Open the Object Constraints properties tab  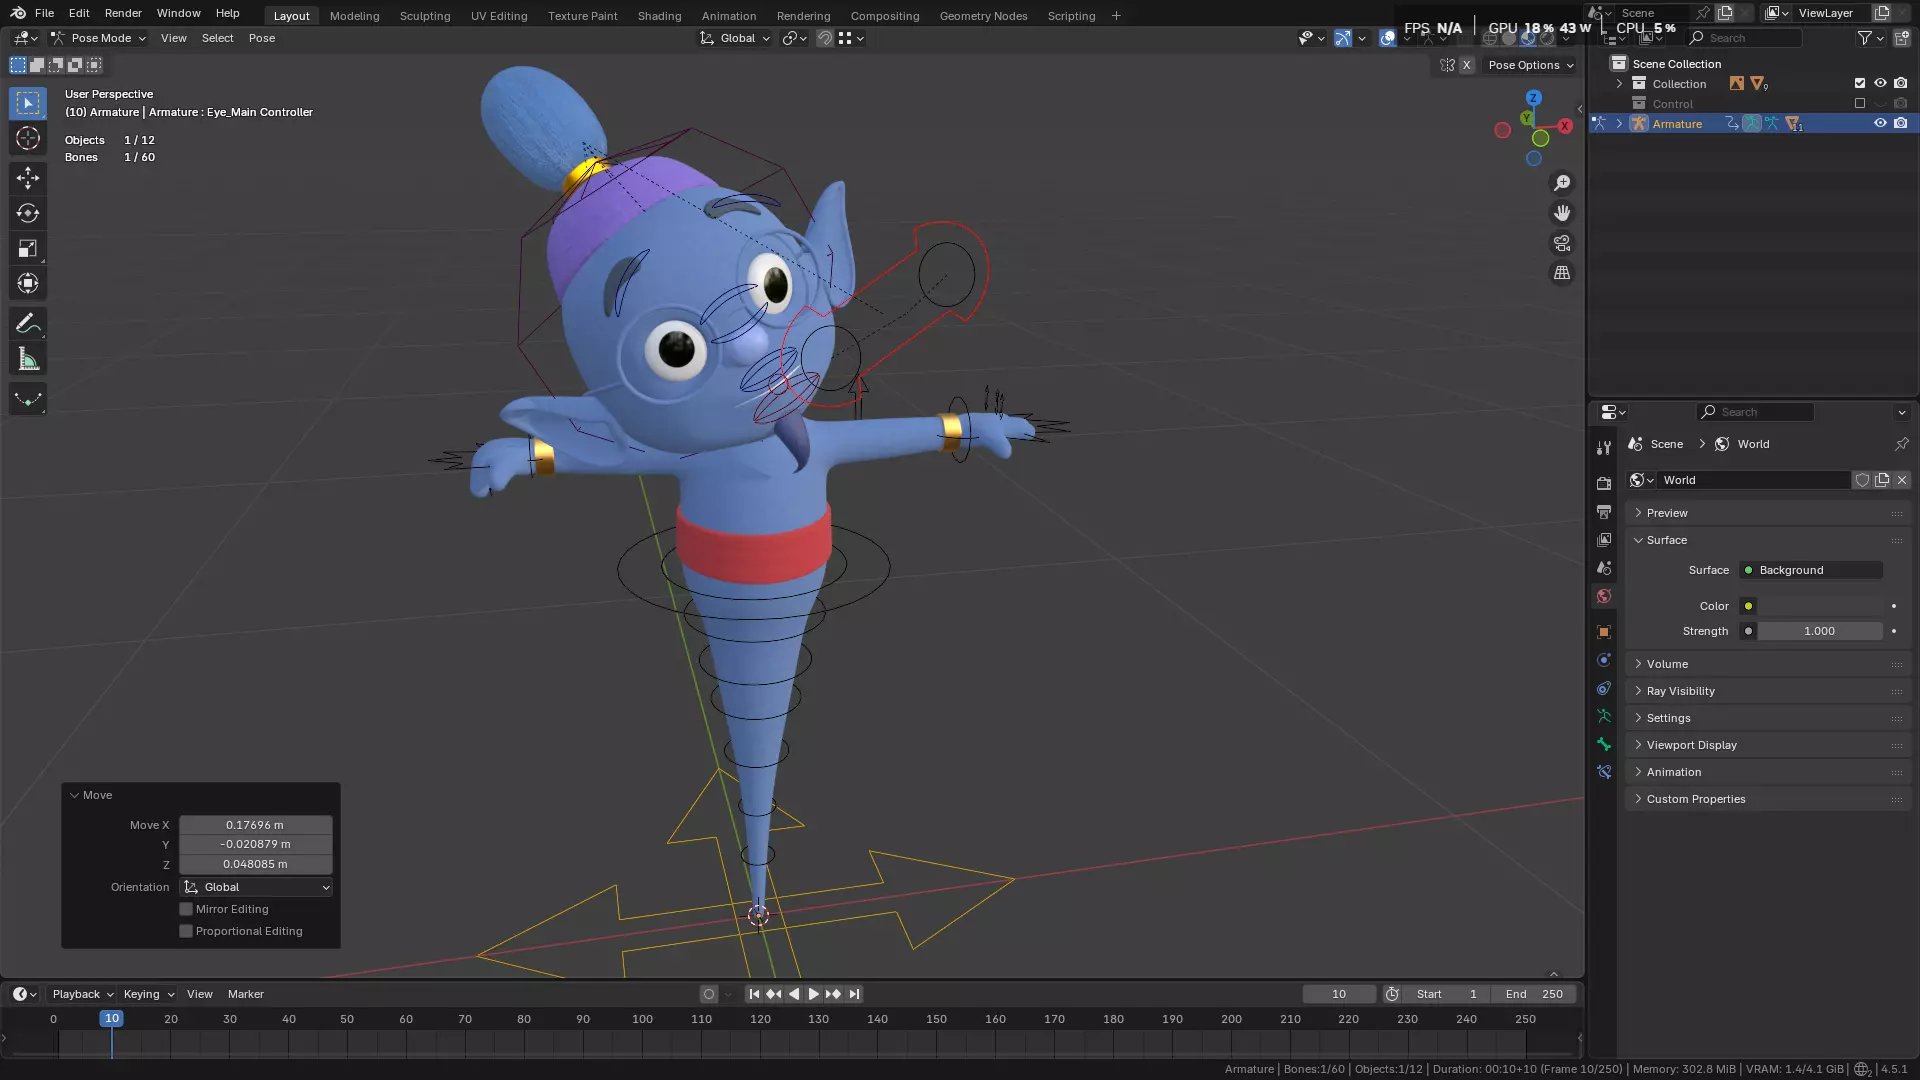pos(1604,688)
